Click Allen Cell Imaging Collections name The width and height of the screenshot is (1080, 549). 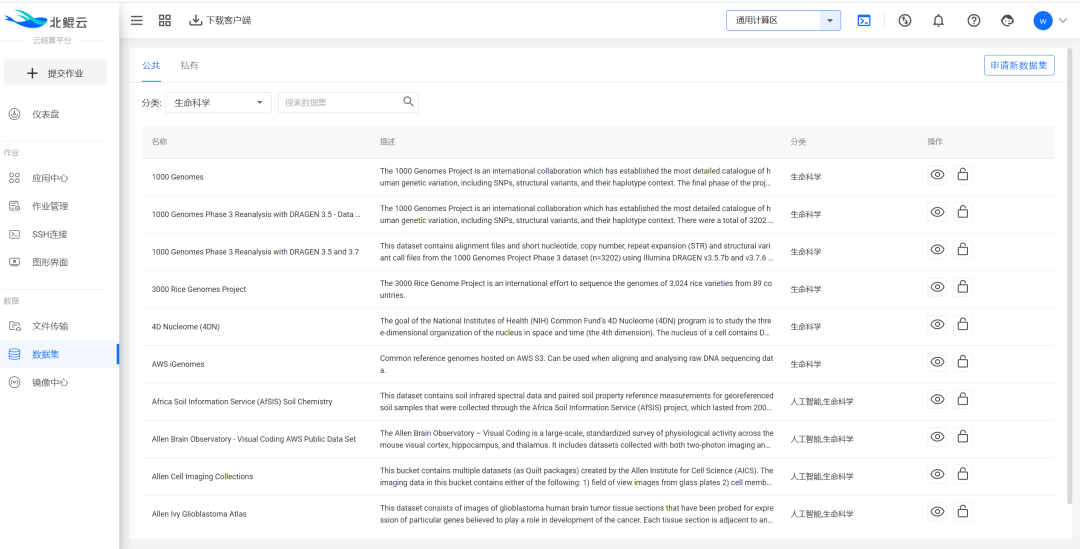tap(202, 477)
